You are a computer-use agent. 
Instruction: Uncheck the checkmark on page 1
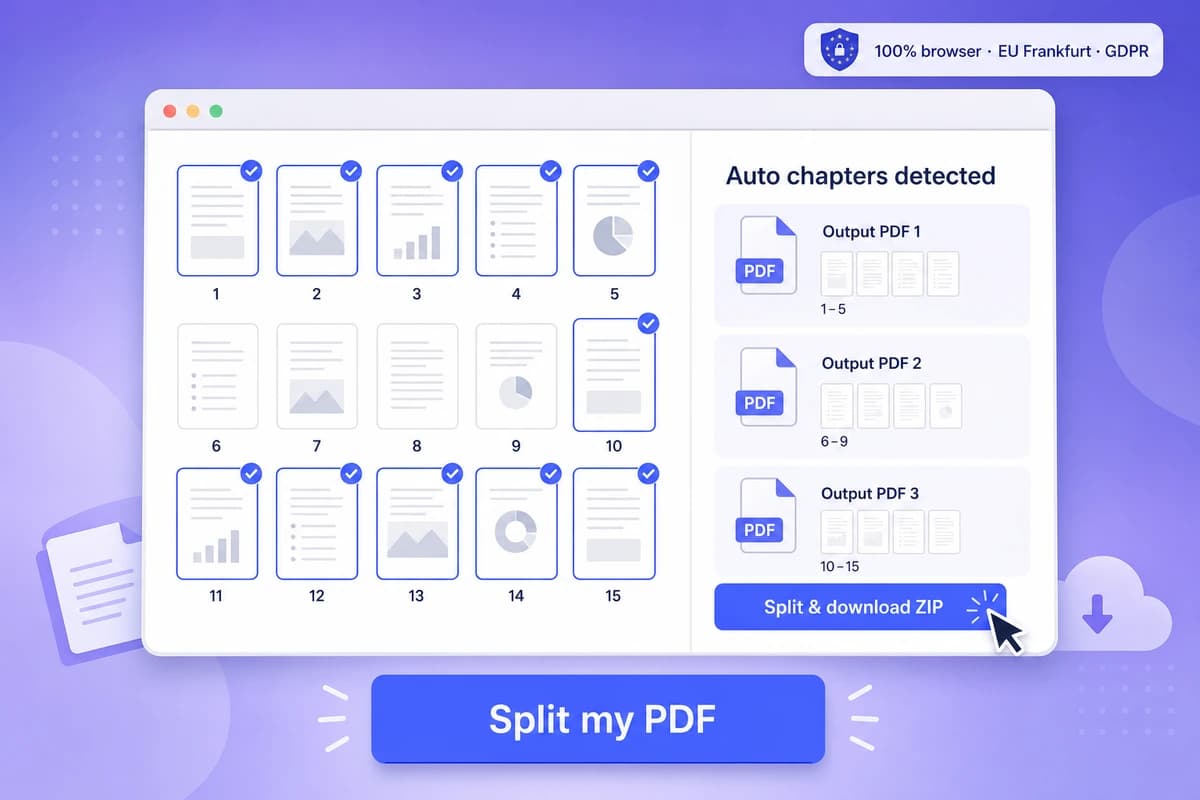coord(251,171)
